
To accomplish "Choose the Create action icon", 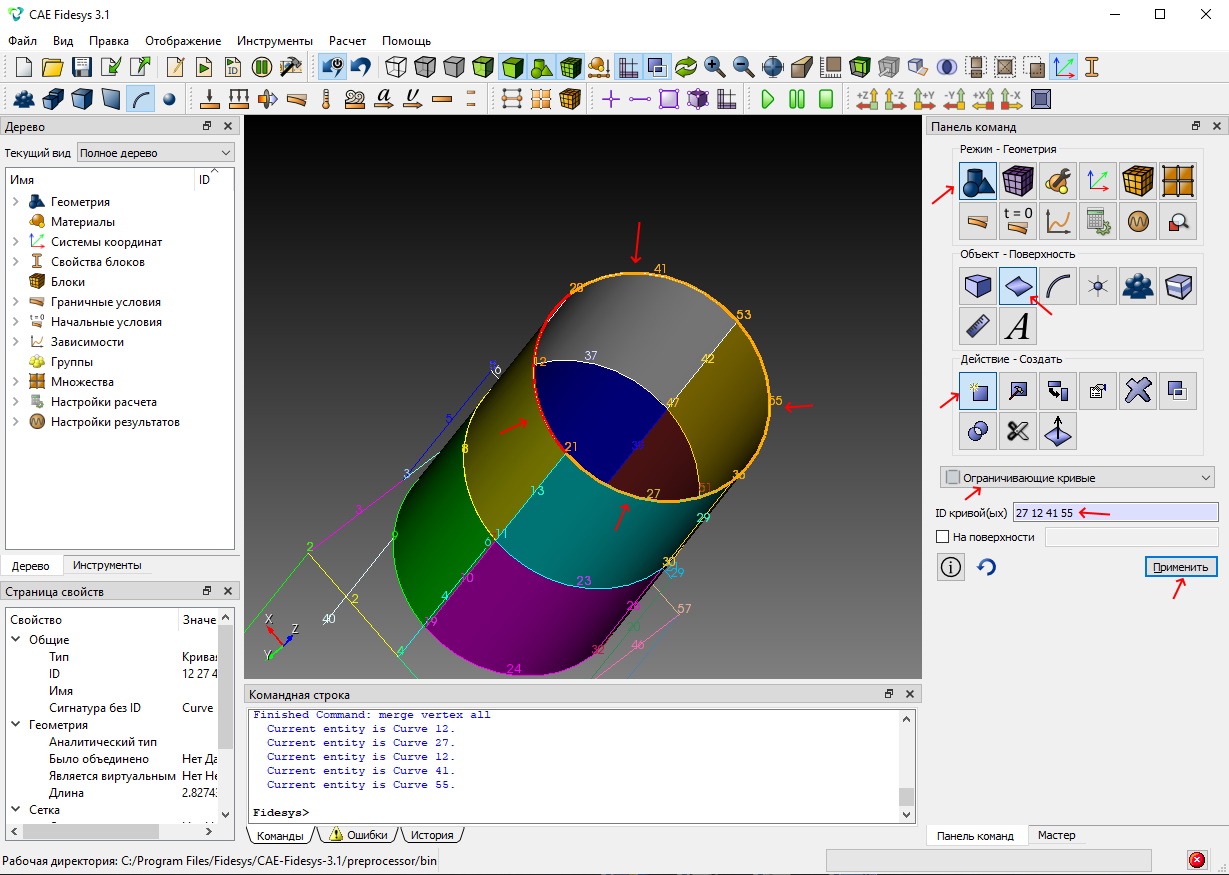I will (978, 391).
